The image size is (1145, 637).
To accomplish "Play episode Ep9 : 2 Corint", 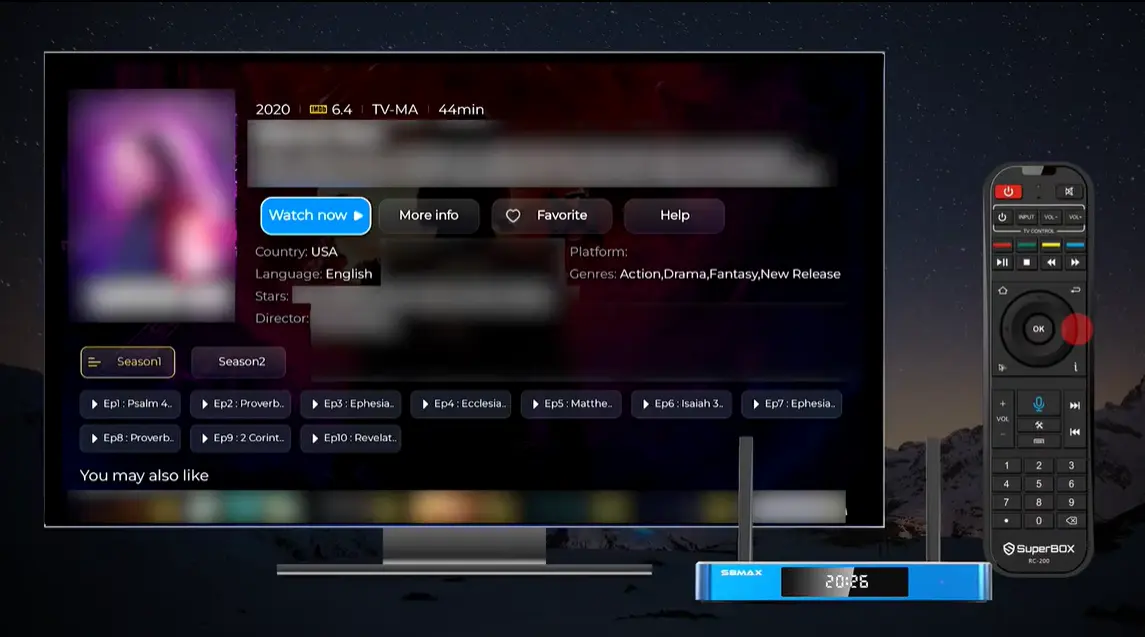I will click(x=240, y=438).
